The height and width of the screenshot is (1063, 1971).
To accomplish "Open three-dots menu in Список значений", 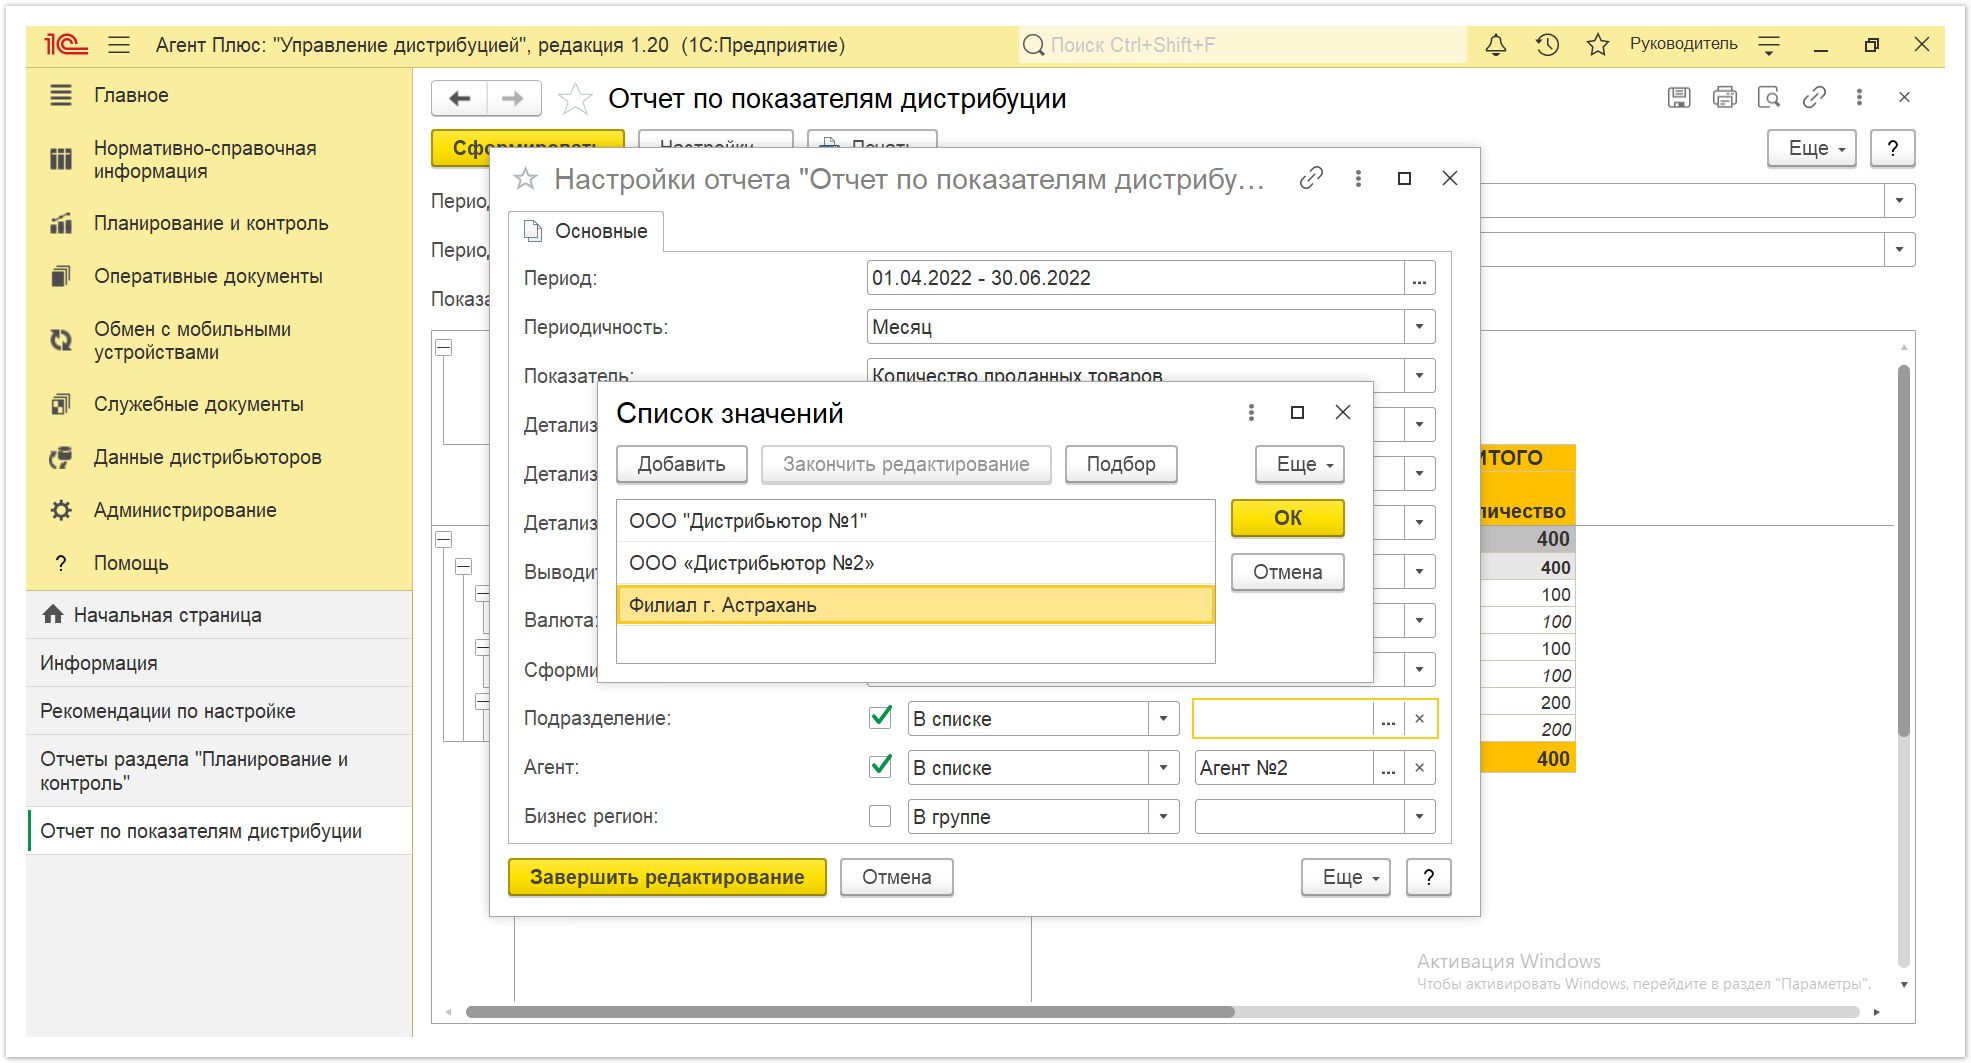I will [1251, 412].
